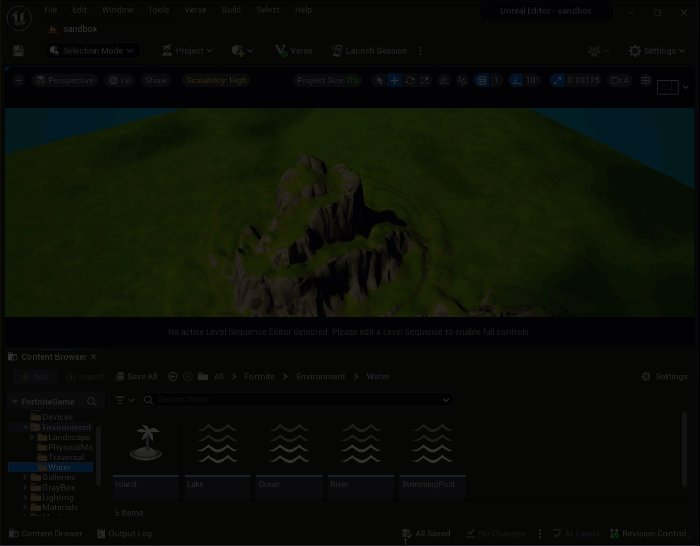Toggle scale snapping
The height and width of the screenshot is (546, 700).
point(557,80)
